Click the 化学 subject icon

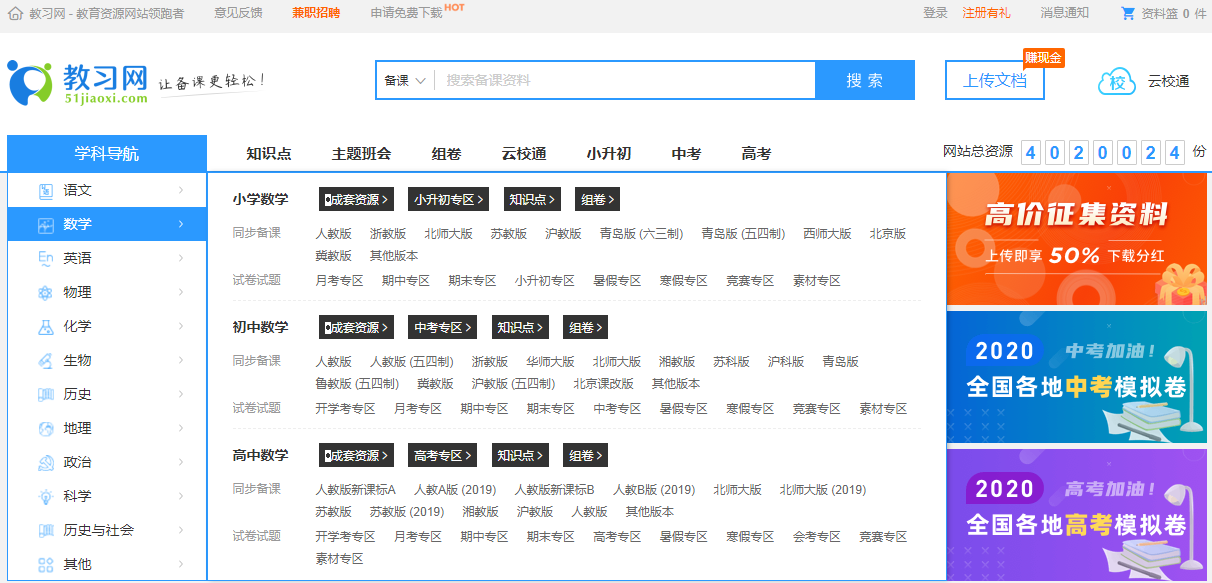coord(44,325)
